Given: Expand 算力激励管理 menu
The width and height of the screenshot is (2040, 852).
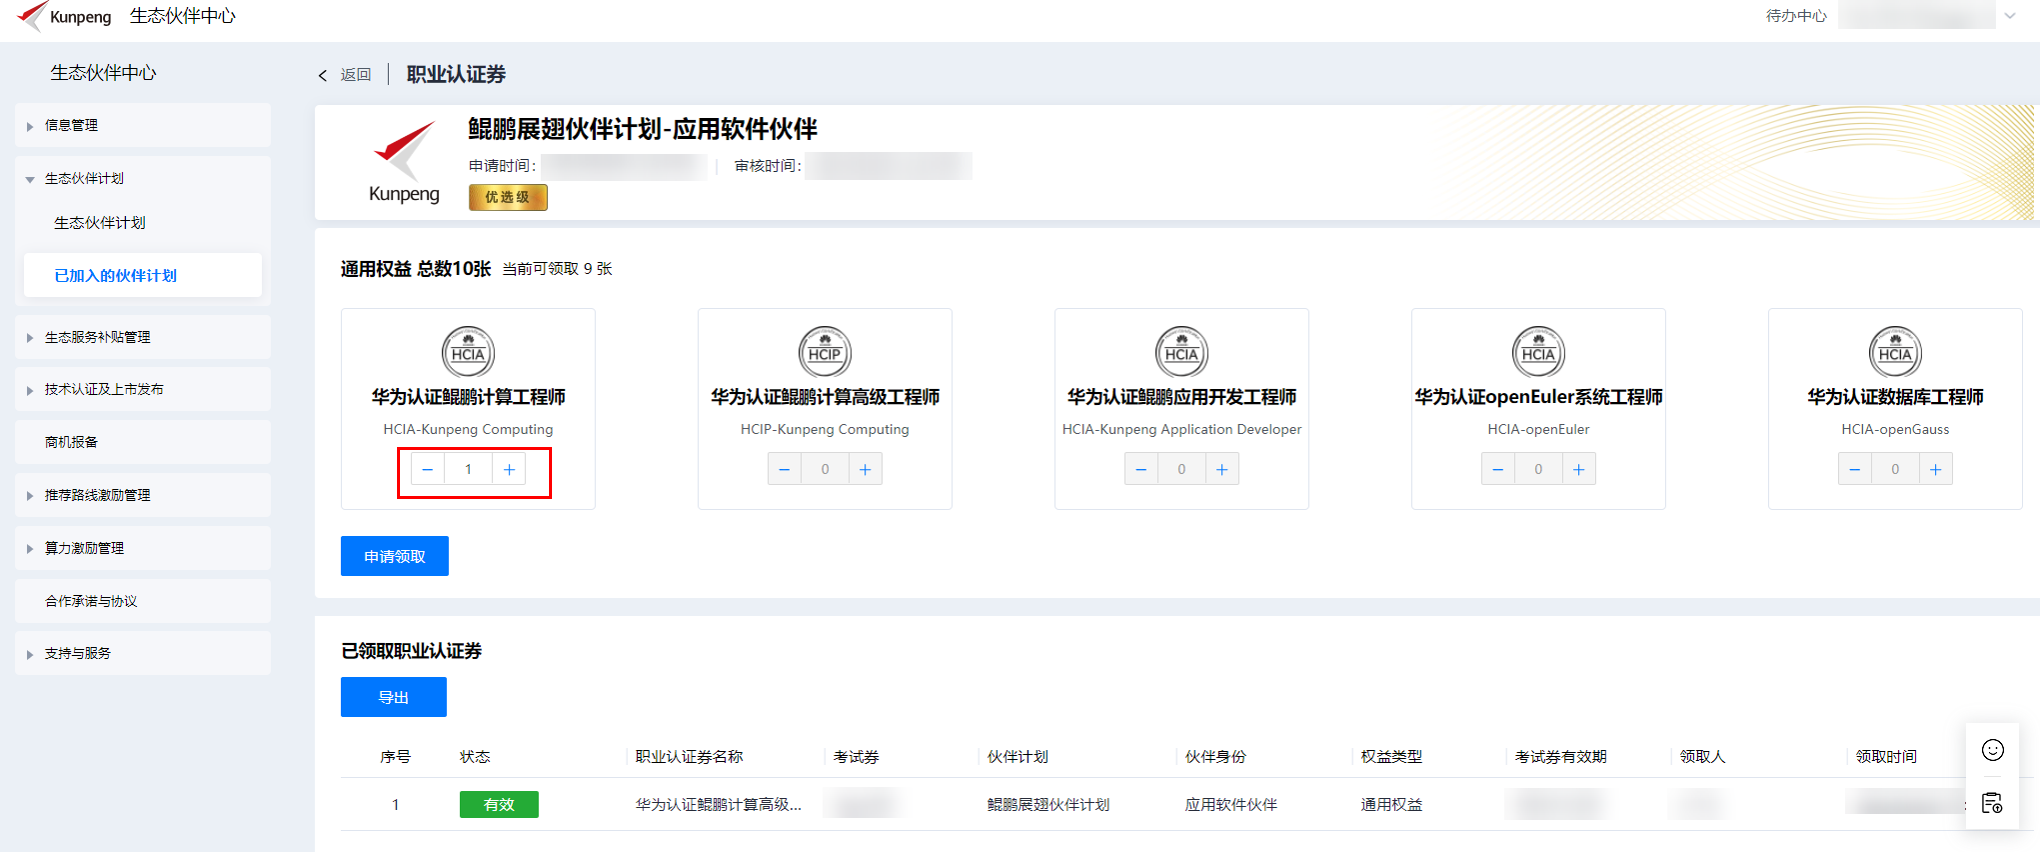Looking at the screenshot, I should click(143, 548).
